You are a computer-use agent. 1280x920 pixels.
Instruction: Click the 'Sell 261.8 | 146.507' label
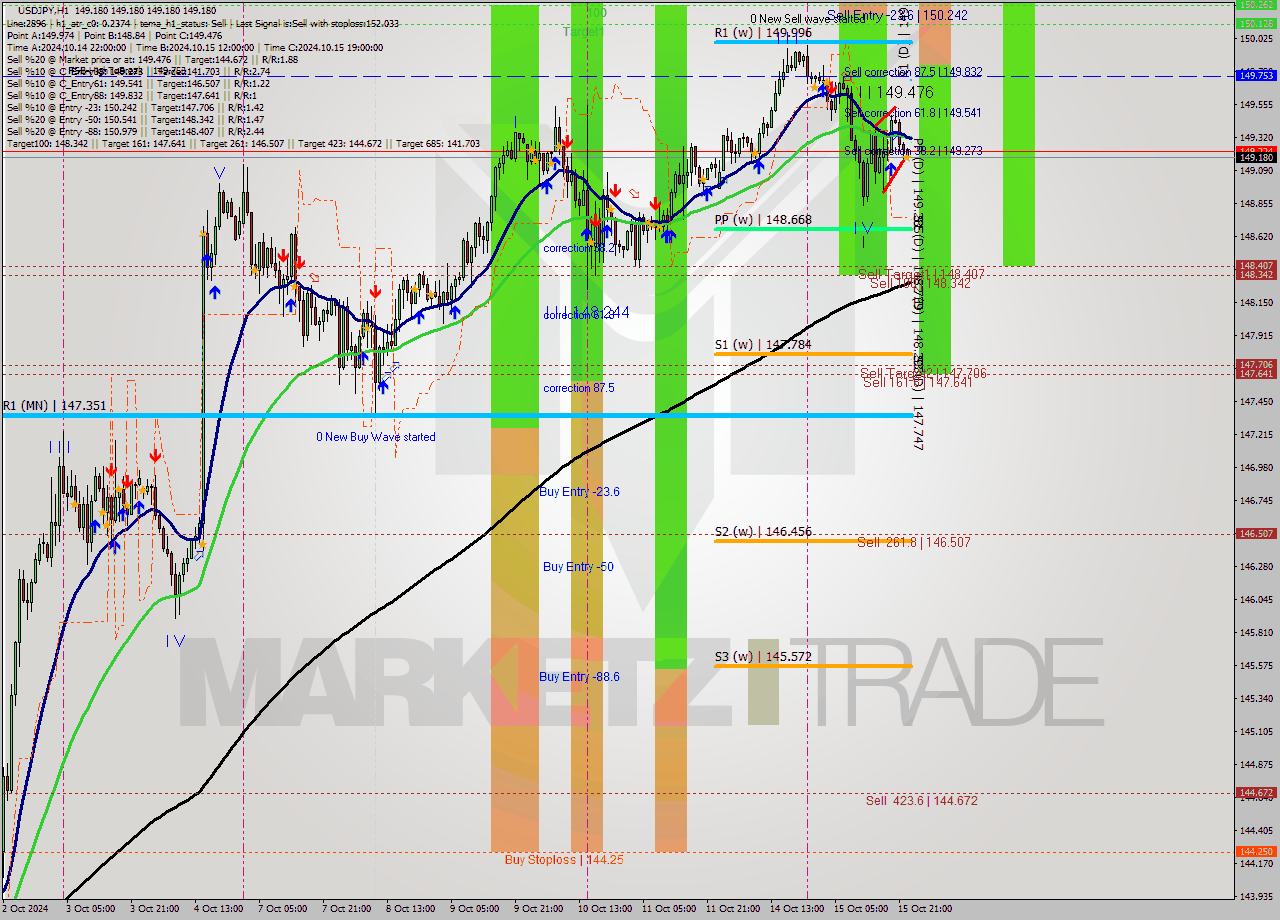point(914,543)
